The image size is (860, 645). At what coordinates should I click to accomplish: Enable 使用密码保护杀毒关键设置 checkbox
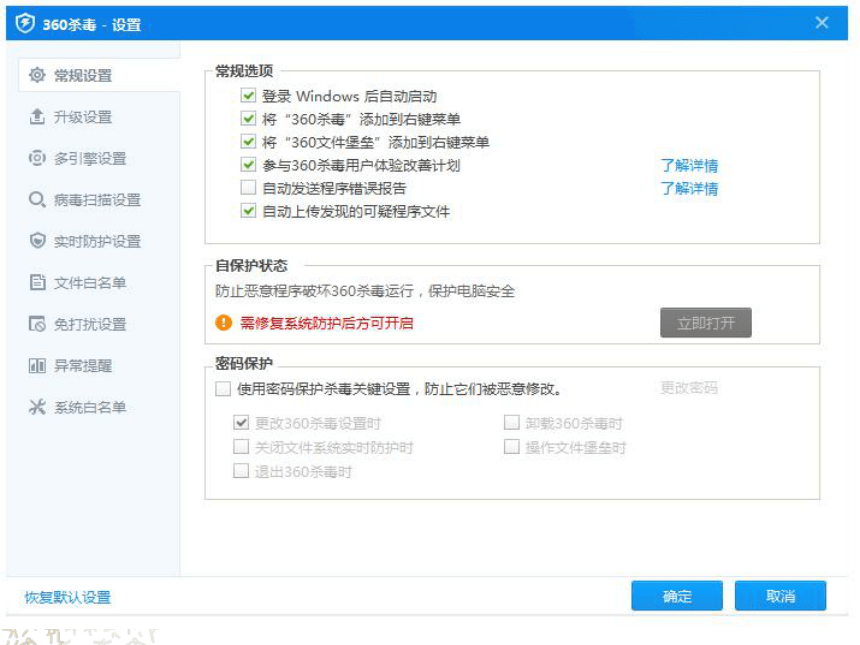click(223, 389)
